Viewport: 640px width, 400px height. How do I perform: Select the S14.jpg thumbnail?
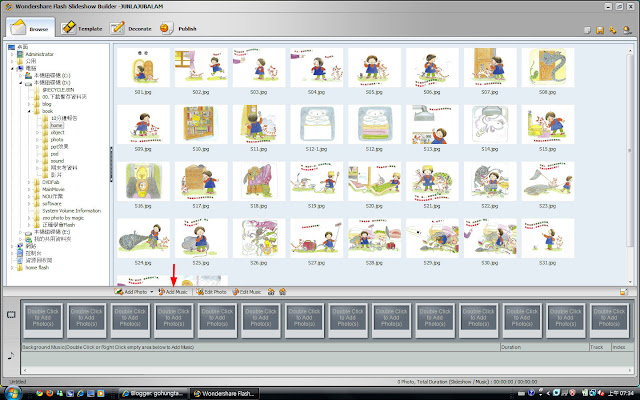(x=490, y=124)
